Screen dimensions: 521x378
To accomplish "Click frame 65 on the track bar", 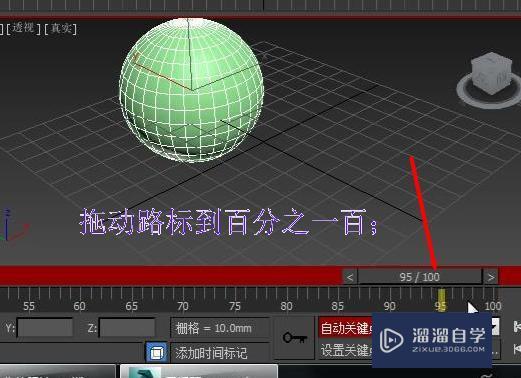I will click(x=131, y=306).
